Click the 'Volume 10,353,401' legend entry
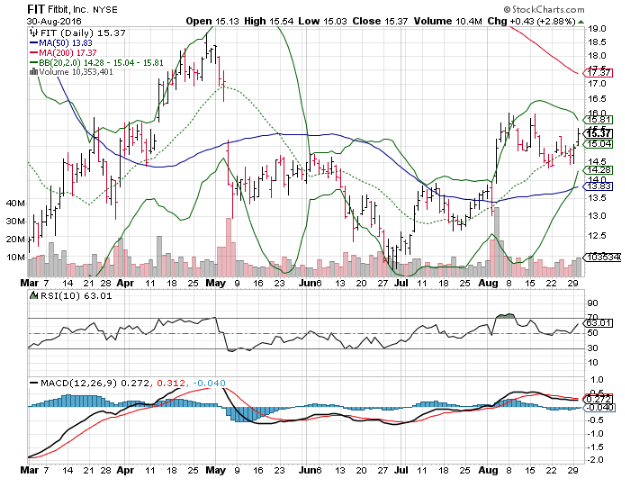The image size is (625, 484). point(76,72)
